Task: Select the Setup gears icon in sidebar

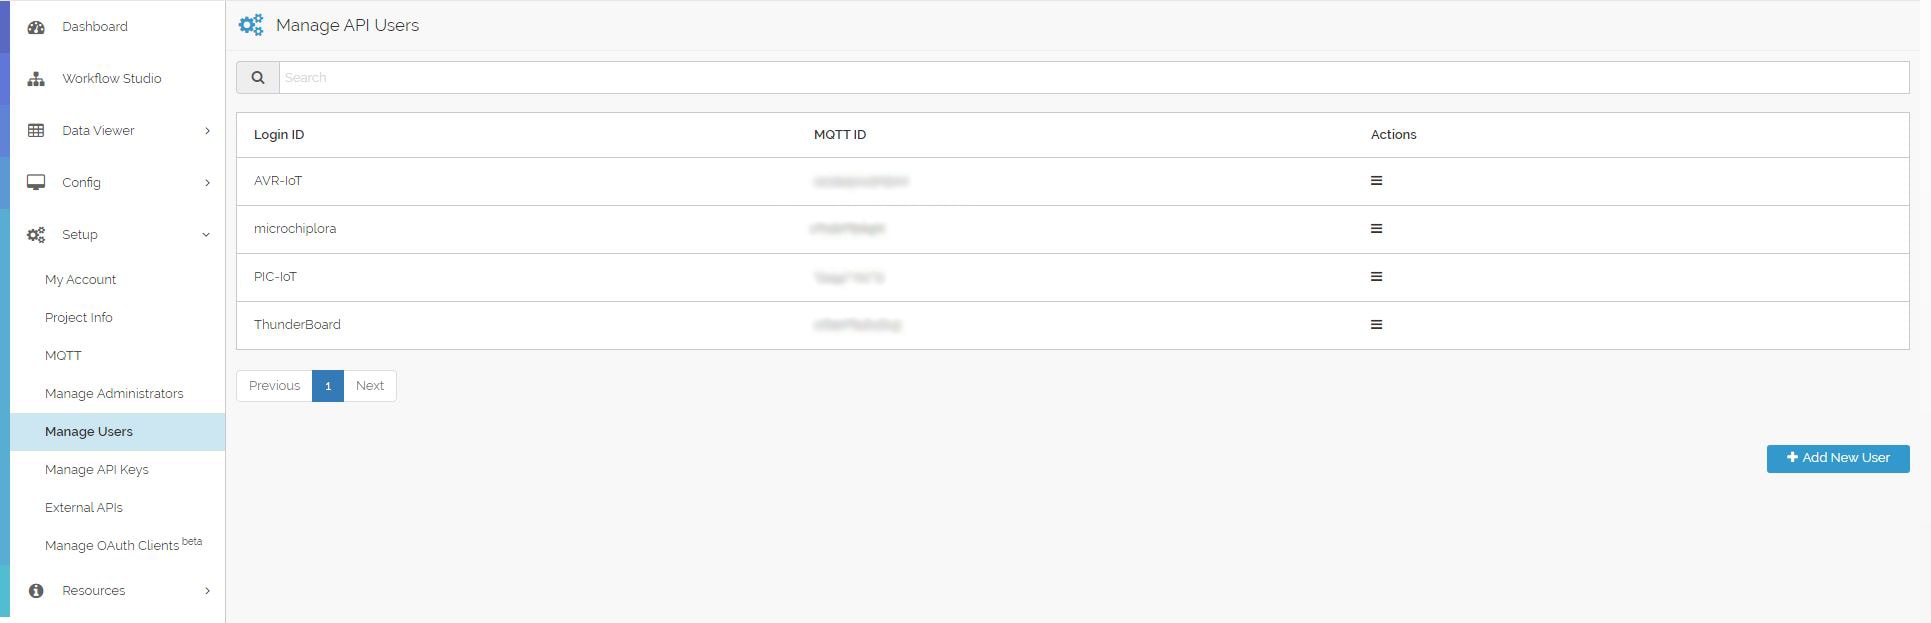Action: click(x=36, y=234)
